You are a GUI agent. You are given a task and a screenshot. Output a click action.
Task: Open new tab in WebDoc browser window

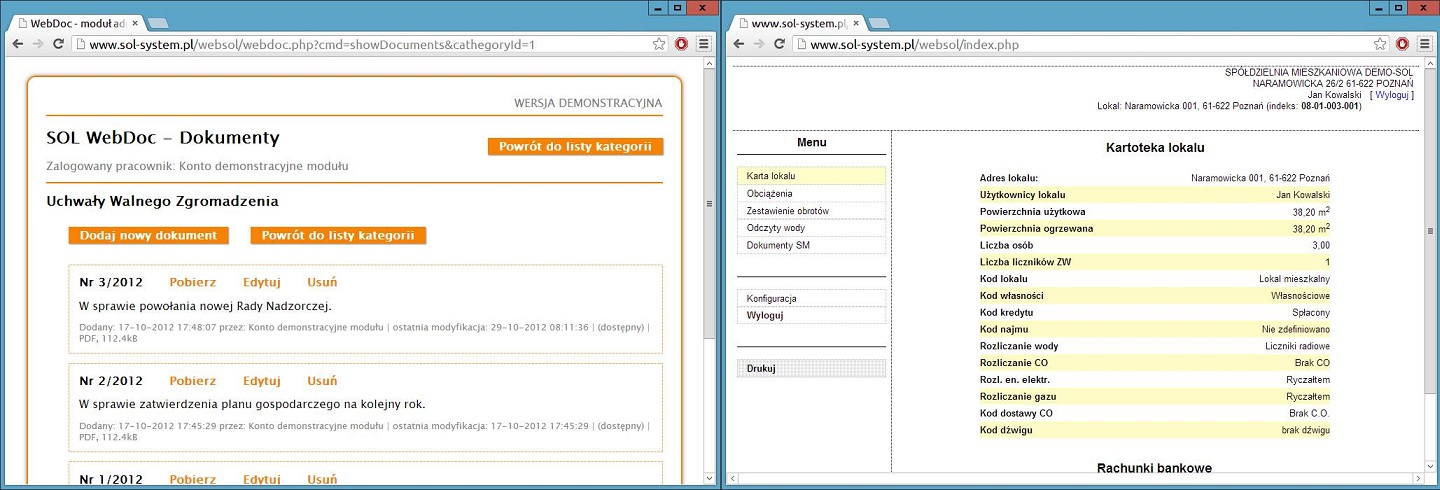tap(159, 23)
